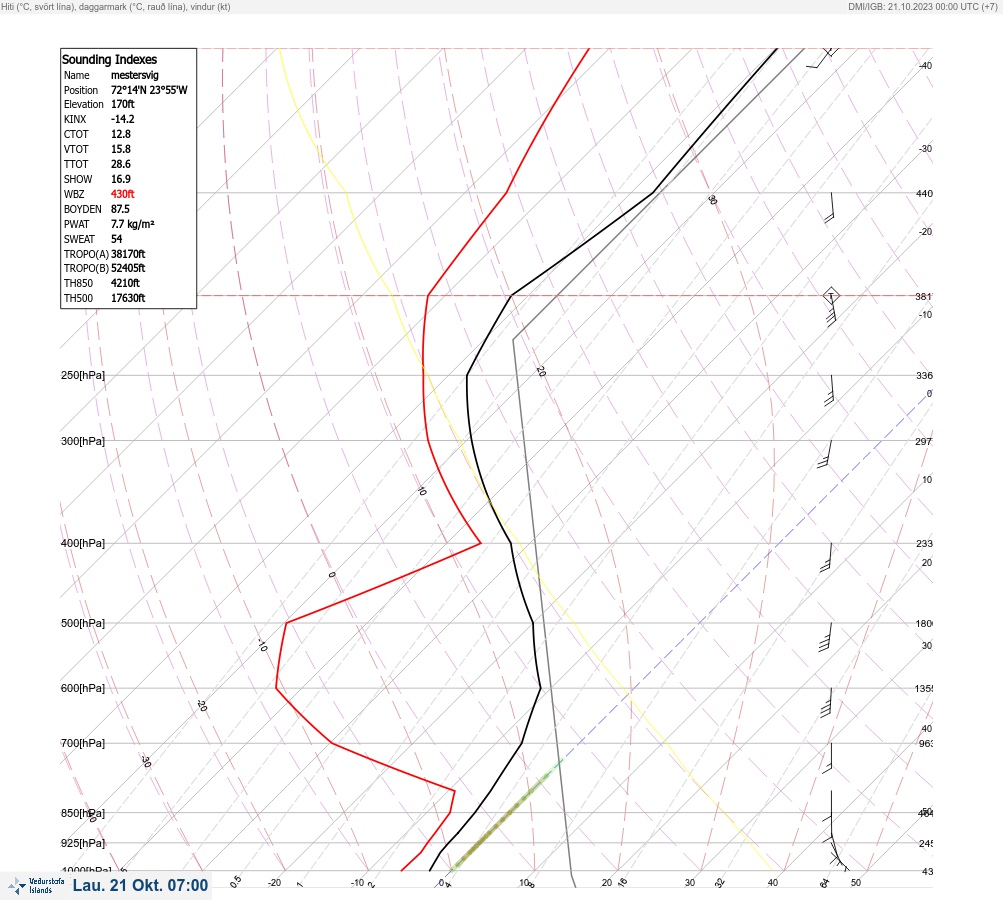
Task: Click the 600[hPa] pressure label
Action: (83, 688)
